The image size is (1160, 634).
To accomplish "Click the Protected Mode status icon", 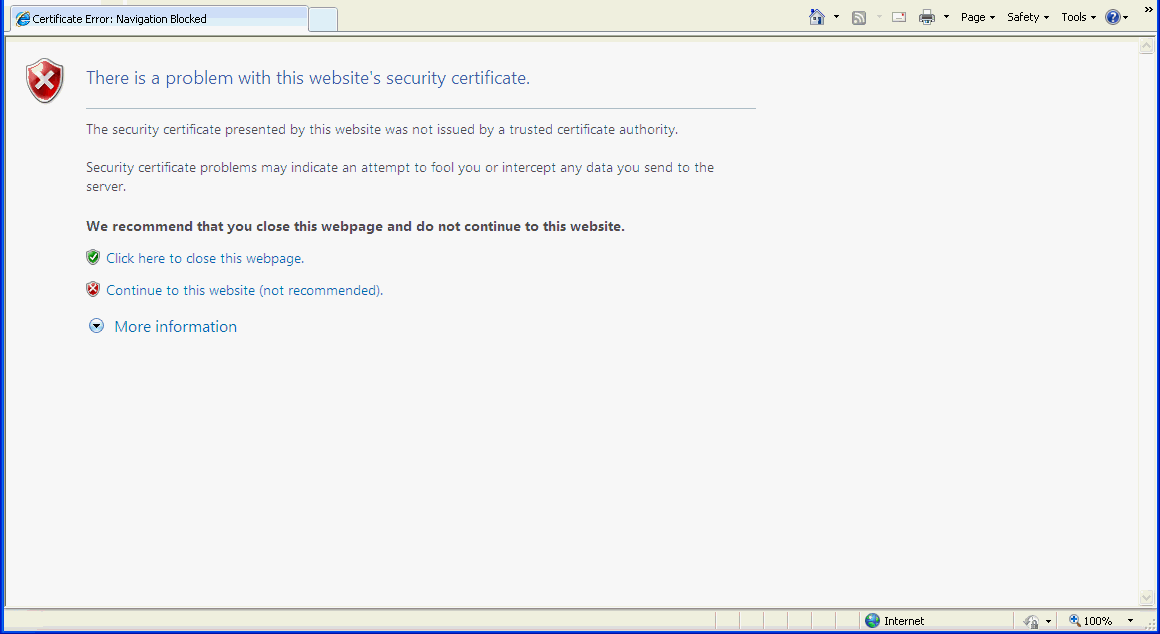I will tap(1031, 621).
